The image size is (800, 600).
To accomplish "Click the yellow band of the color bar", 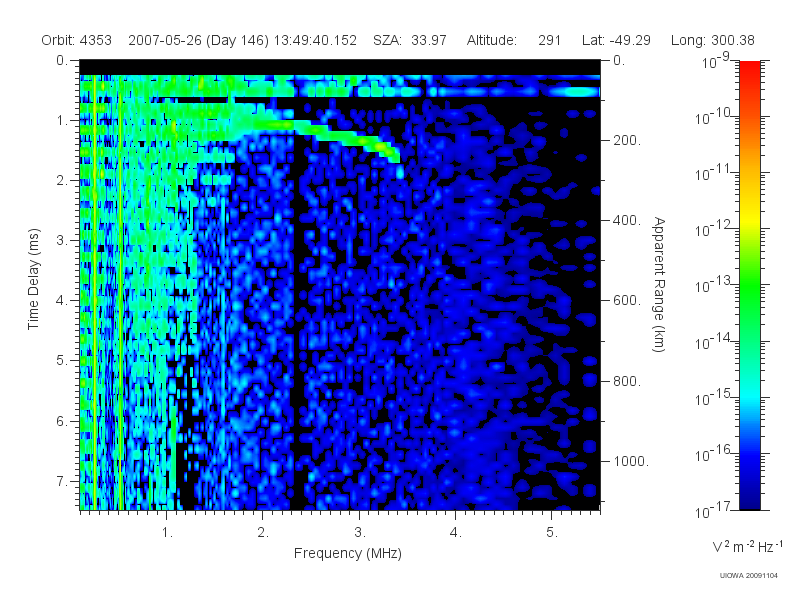I will point(749,217).
